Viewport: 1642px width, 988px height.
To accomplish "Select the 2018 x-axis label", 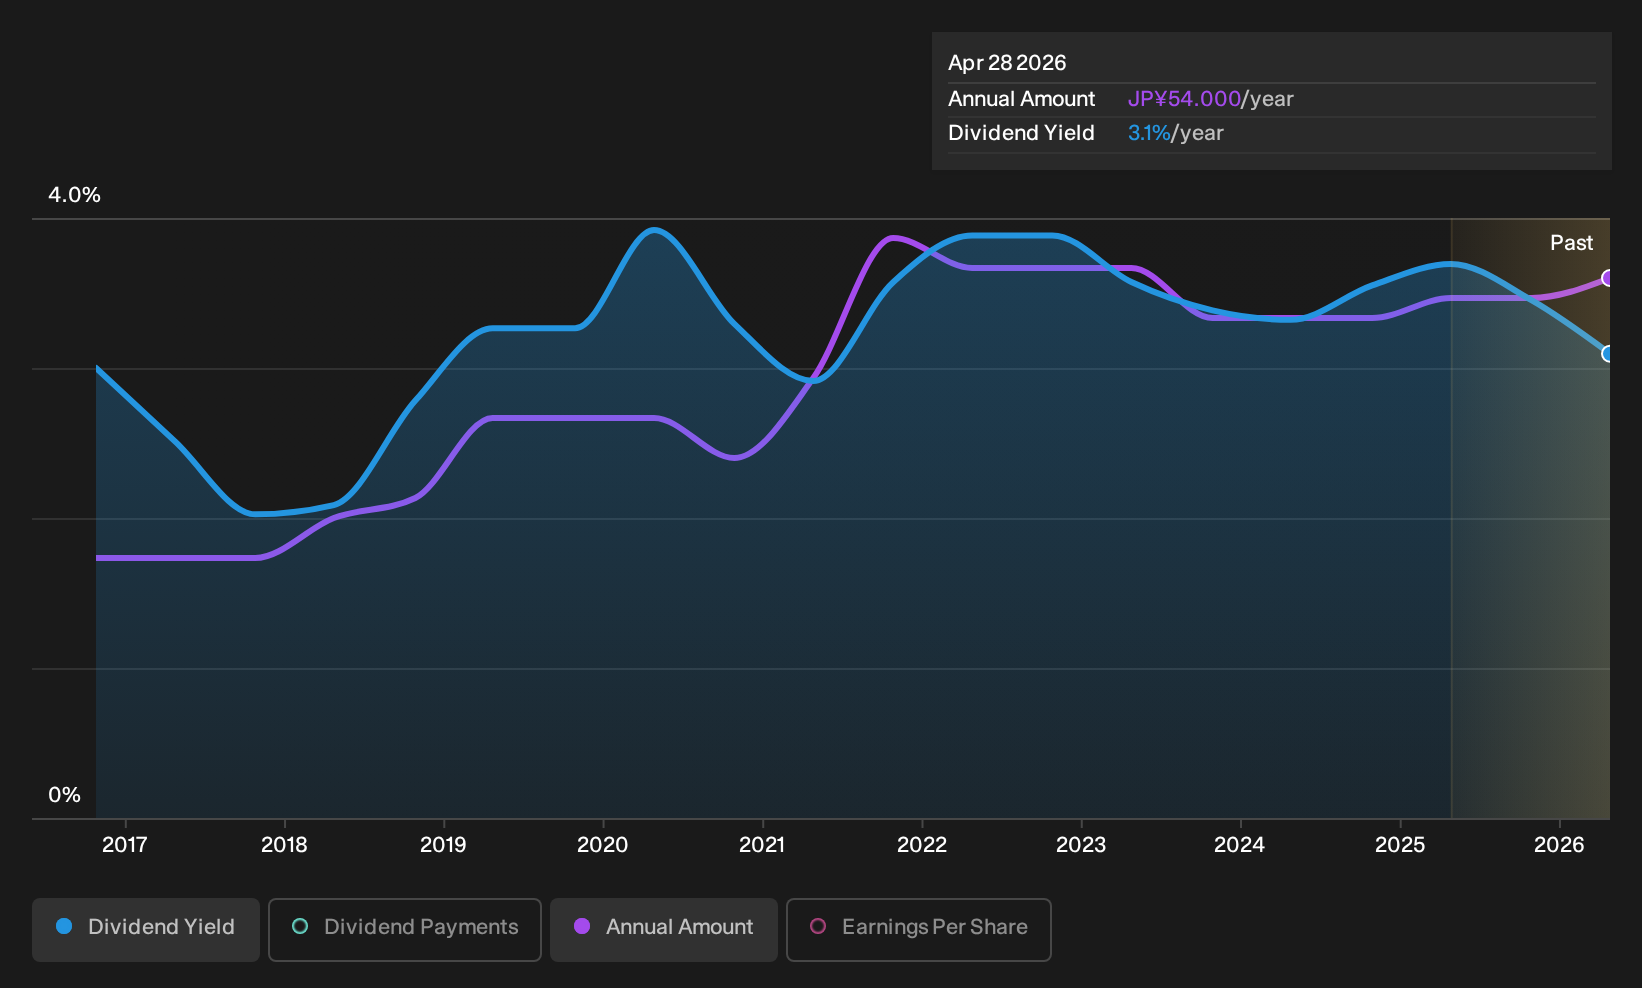I will tap(284, 845).
